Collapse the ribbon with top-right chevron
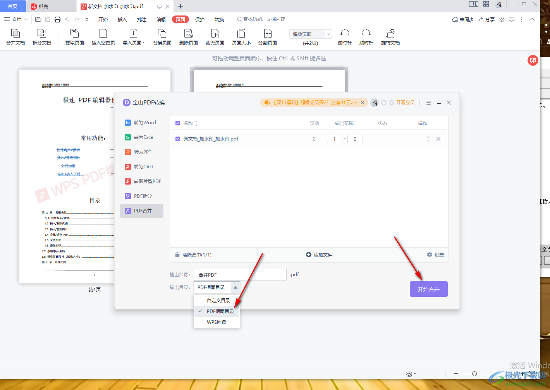 pyautogui.click(x=532, y=19)
